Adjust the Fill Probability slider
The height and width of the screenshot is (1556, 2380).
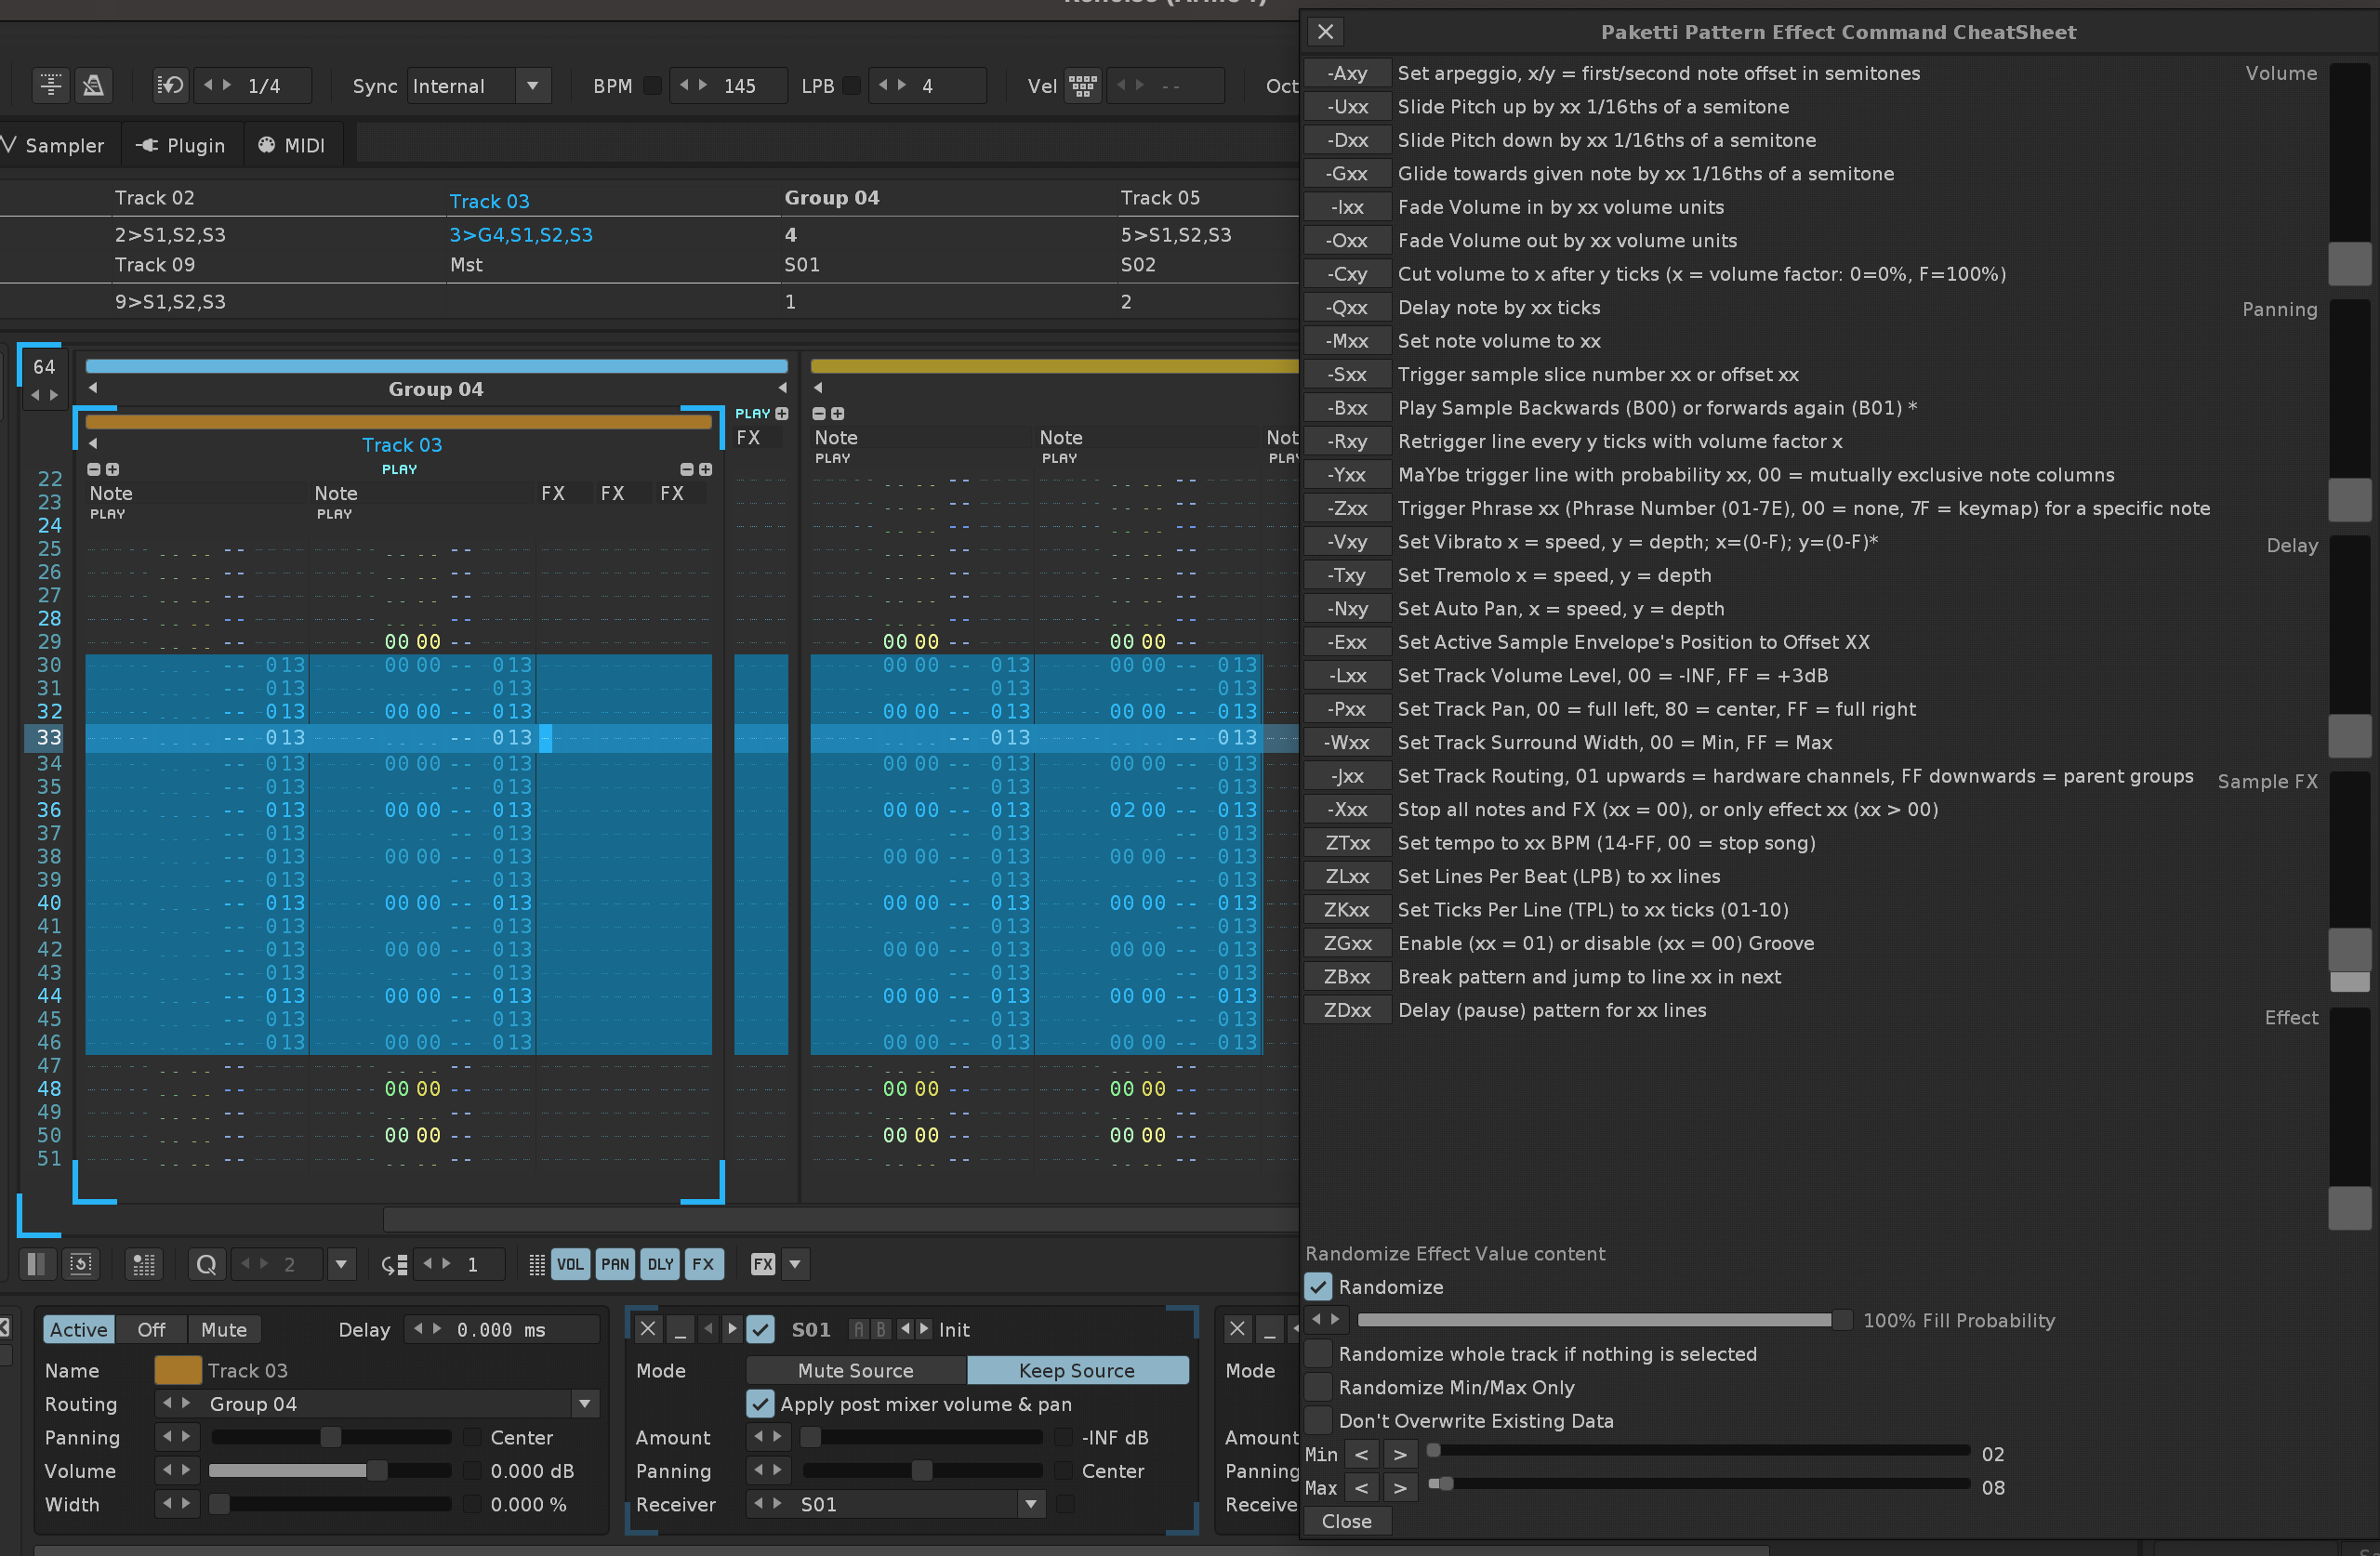tap(1600, 1320)
